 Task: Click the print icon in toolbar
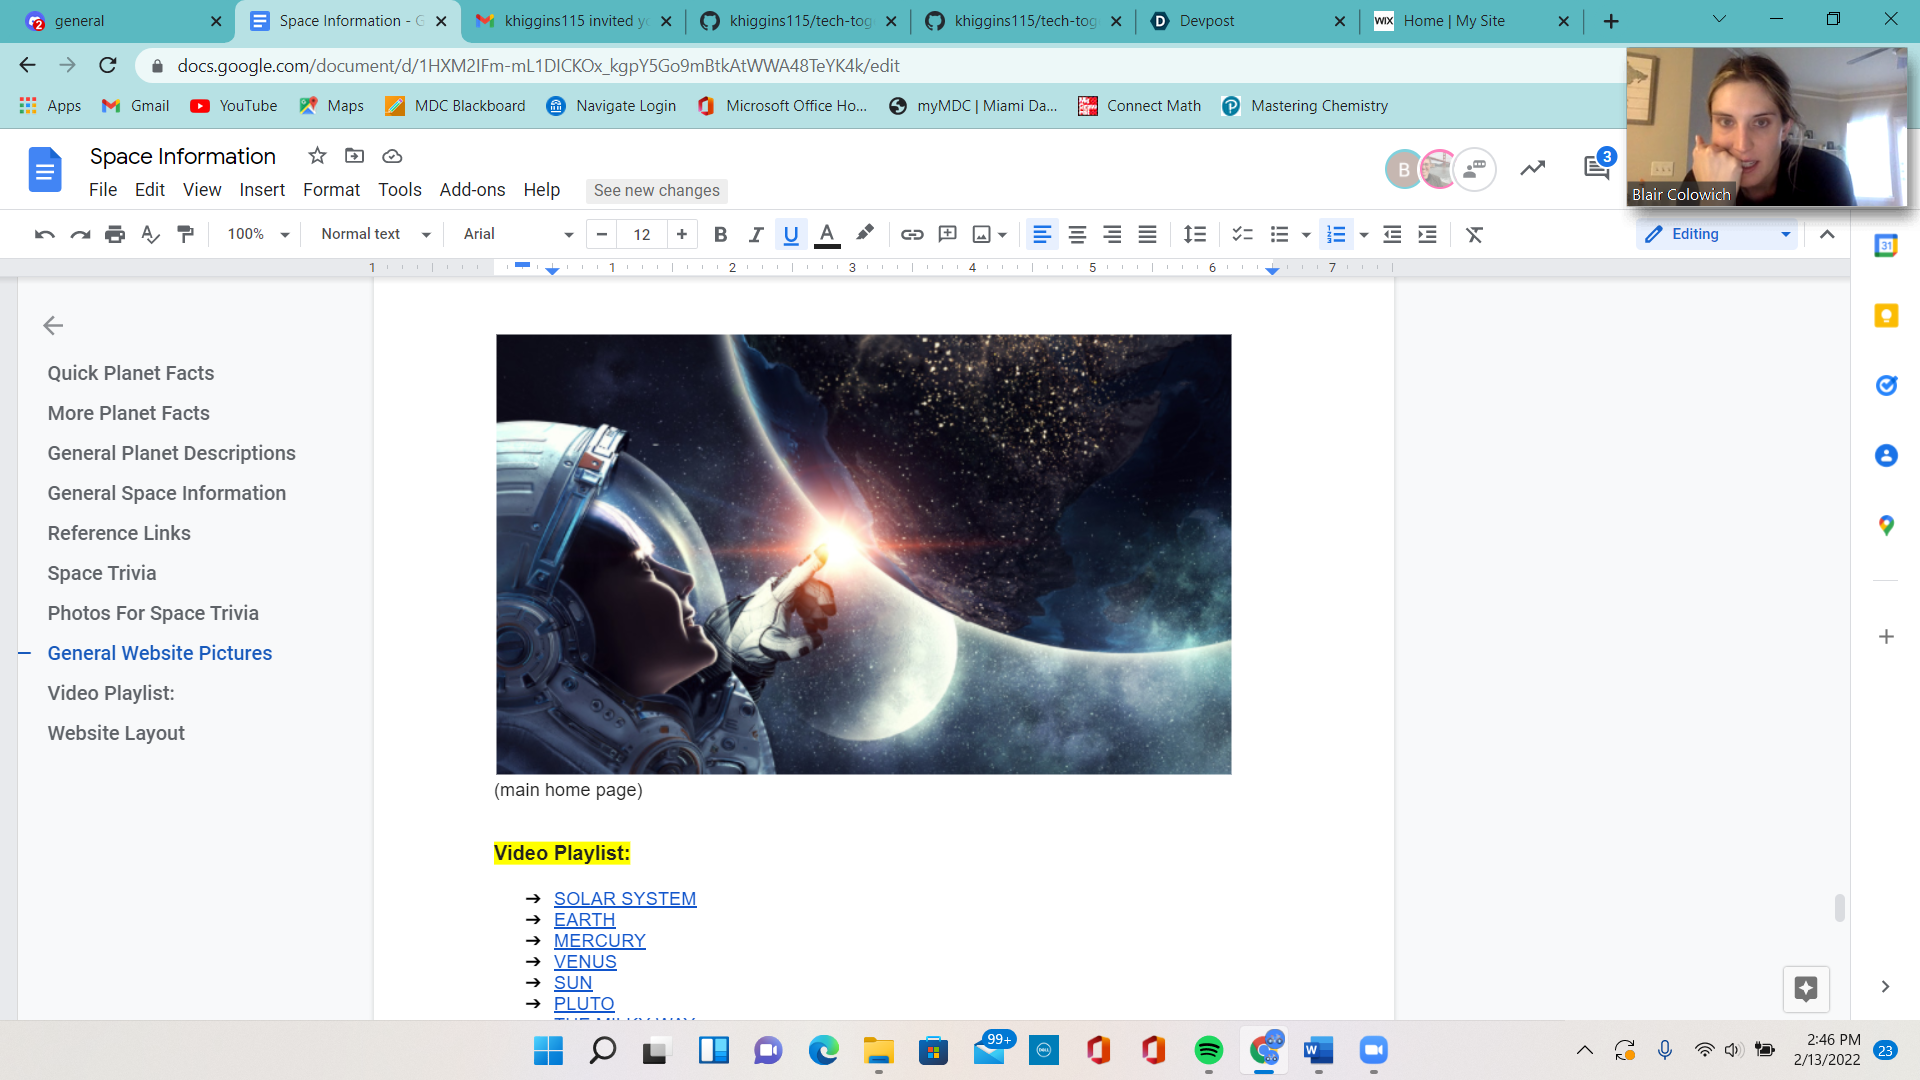115,234
